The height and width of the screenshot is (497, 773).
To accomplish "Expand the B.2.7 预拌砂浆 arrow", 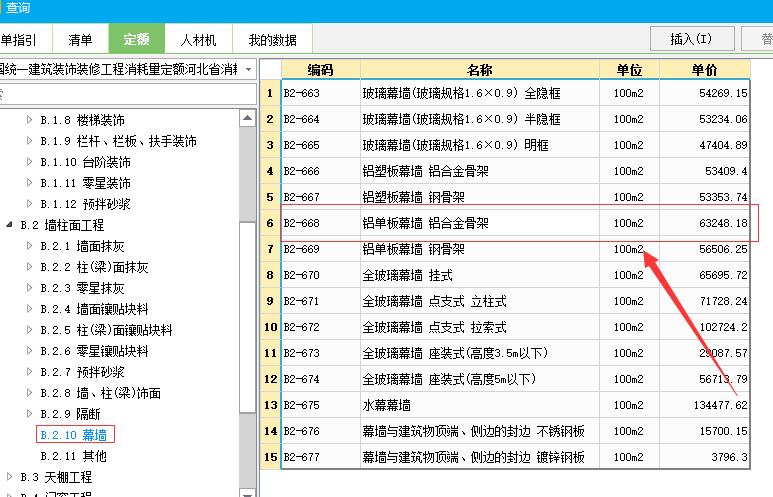I will point(29,371).
